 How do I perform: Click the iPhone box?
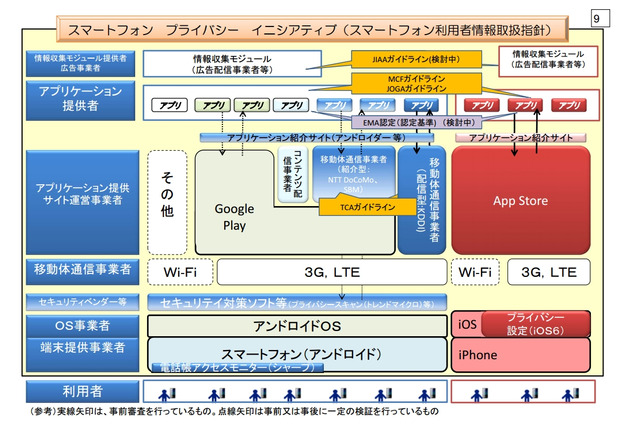pos(521,355)
